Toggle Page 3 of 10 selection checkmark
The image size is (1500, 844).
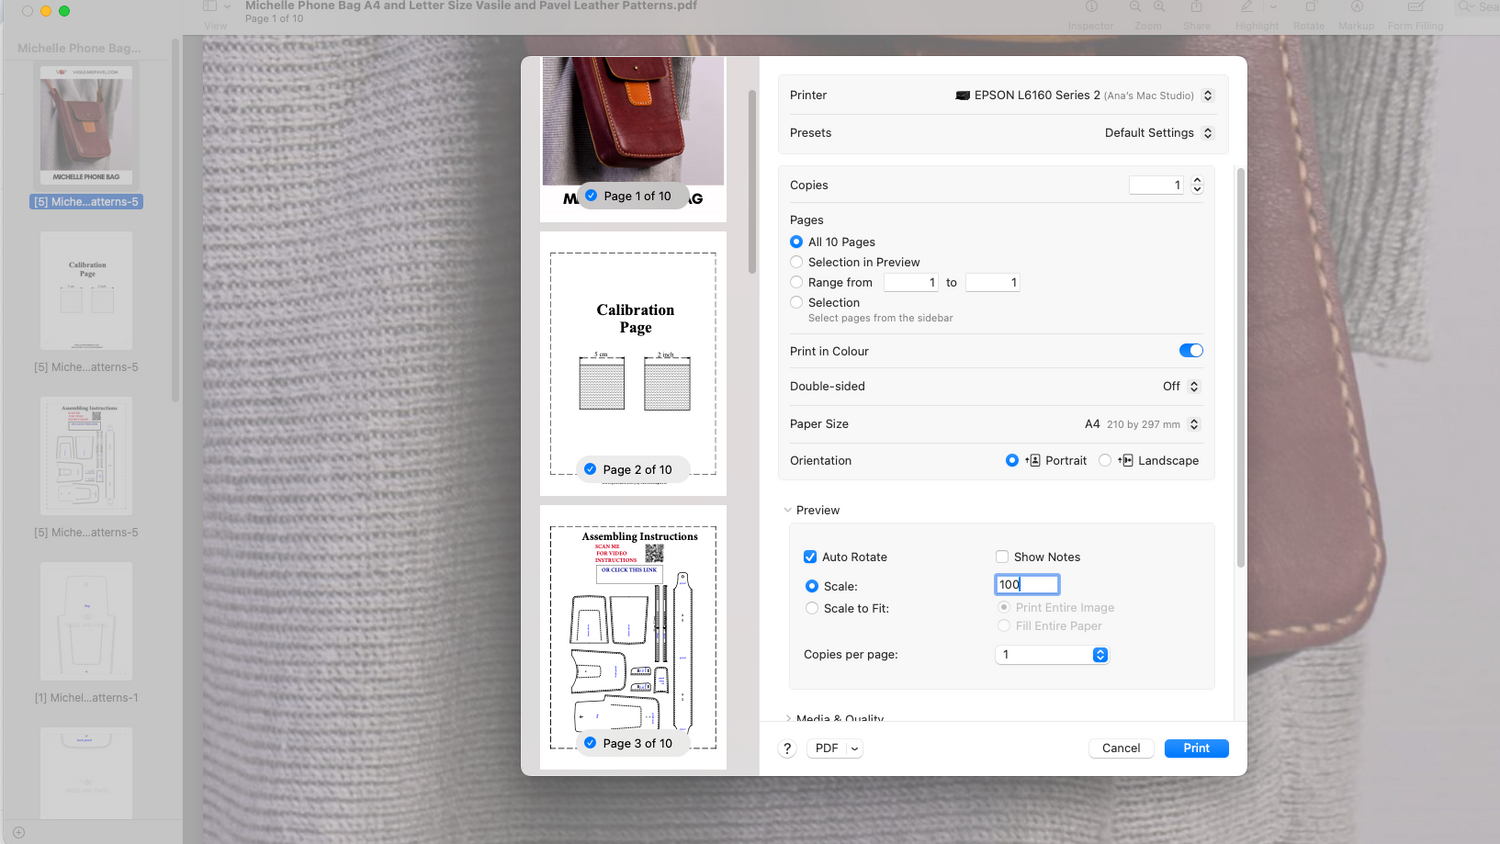(590, 743)
